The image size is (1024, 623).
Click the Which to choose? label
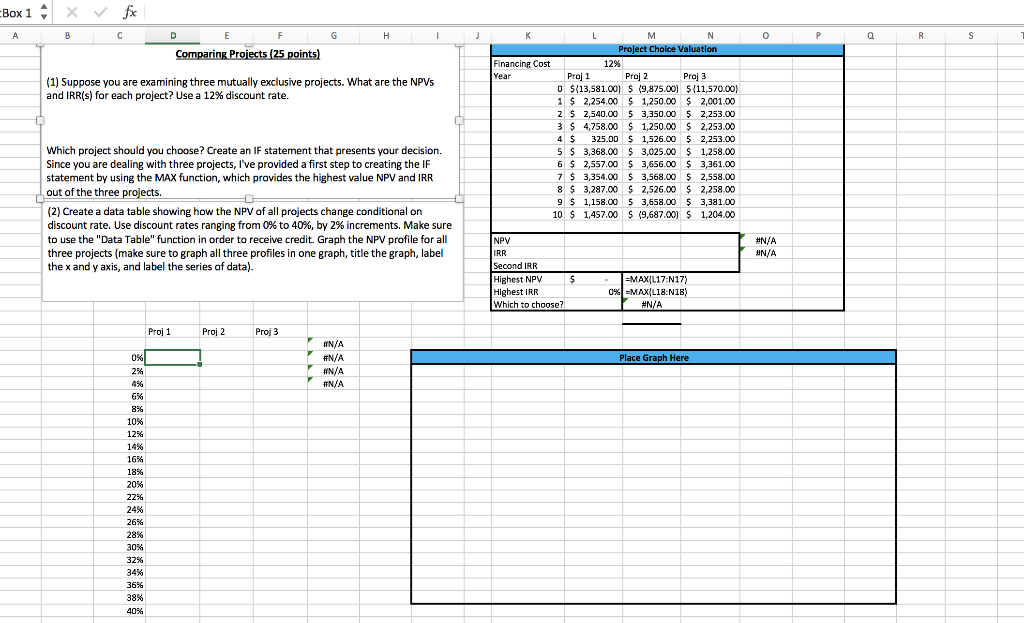coord(528,304)
